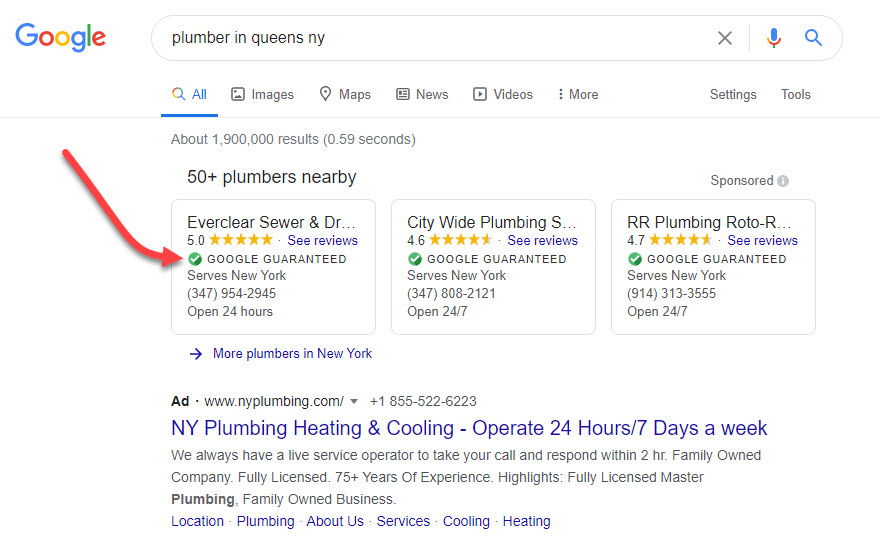
Task: Switch to the Maps tab
Action: (344, 94)
